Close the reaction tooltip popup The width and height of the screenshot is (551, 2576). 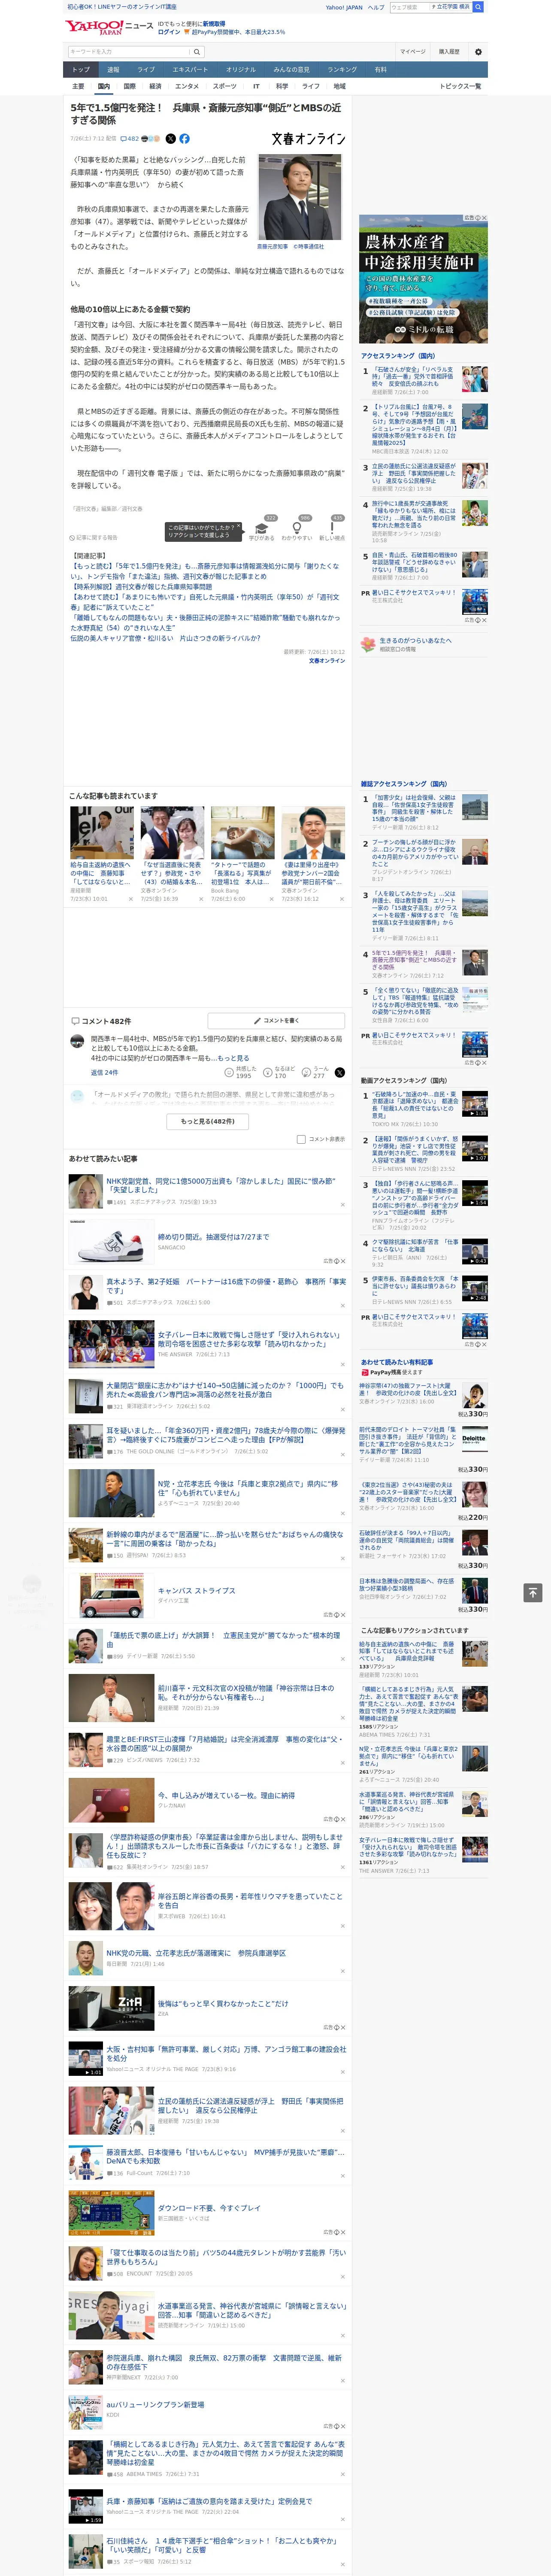tap(239, 527)
